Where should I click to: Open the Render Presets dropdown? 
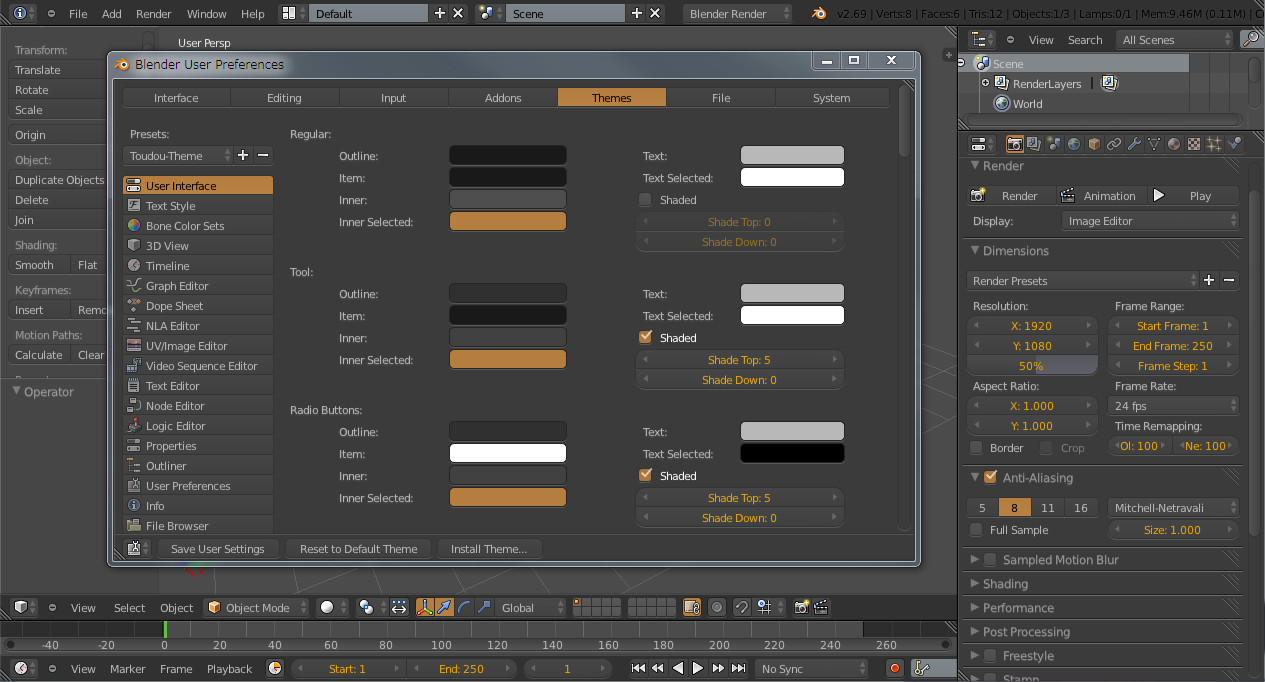tap(1083, 281)
